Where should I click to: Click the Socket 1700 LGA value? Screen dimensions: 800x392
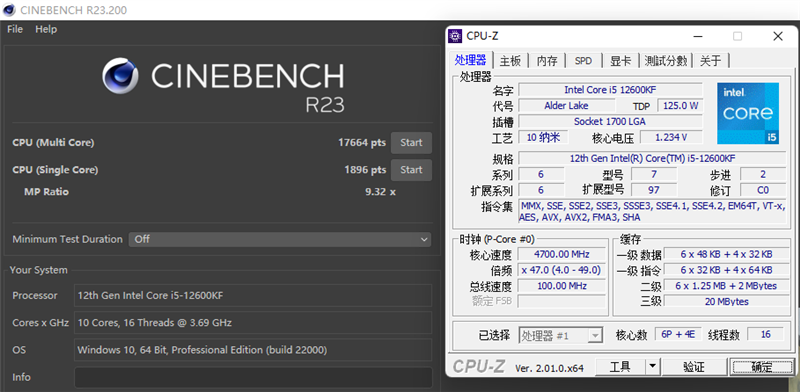[x=610, y=121]
